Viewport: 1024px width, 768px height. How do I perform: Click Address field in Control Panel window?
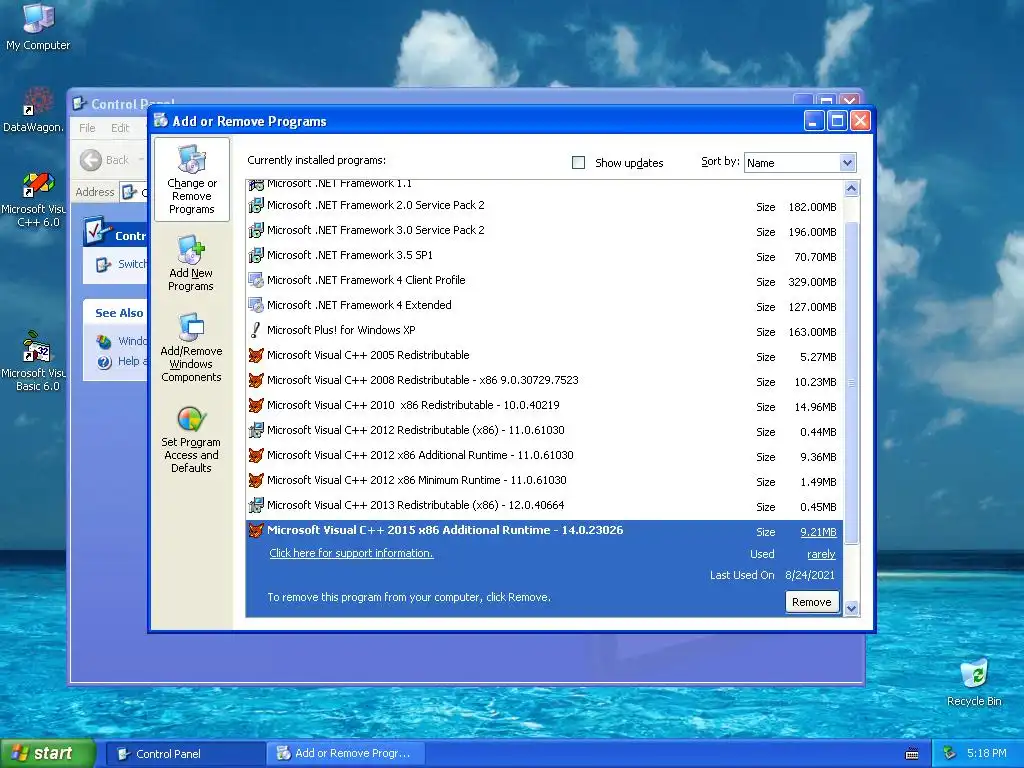(x=133, y=192)
